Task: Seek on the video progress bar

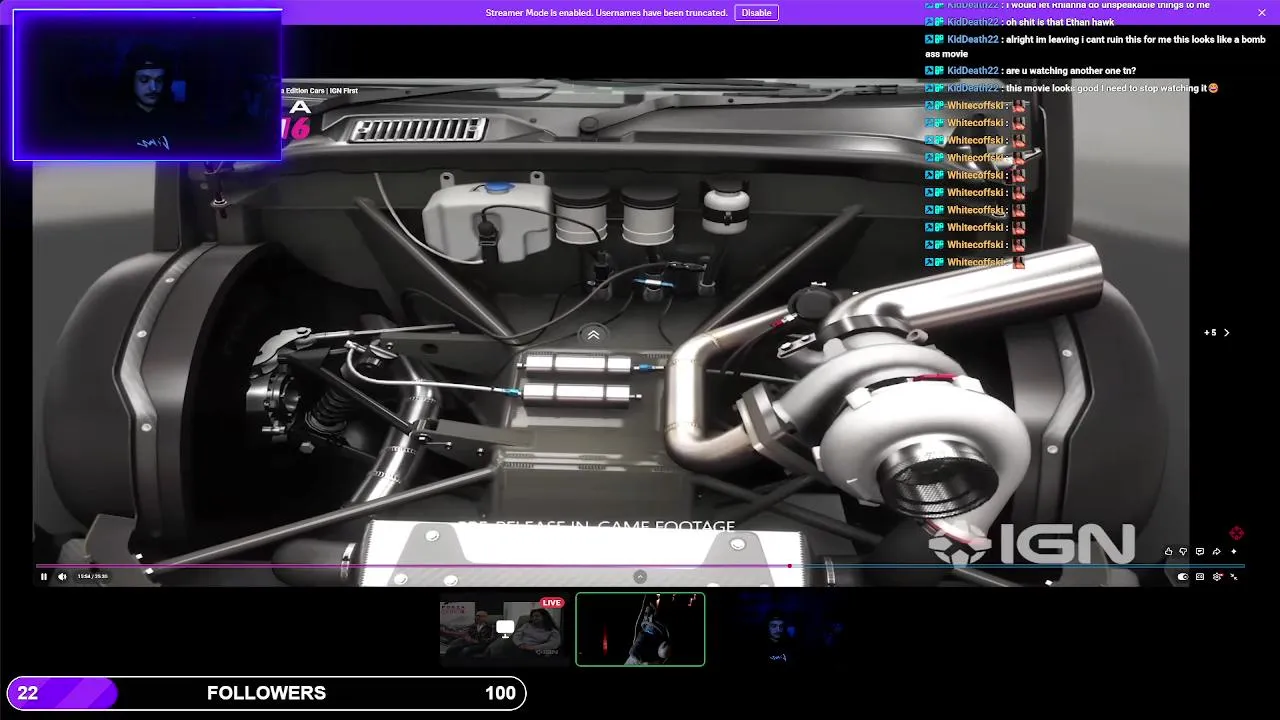Action: click(x=640, y=566)
